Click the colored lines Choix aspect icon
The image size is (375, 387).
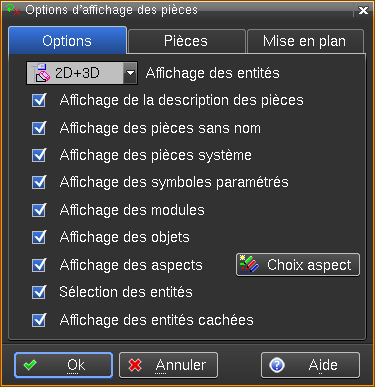[x=249, y=265]
